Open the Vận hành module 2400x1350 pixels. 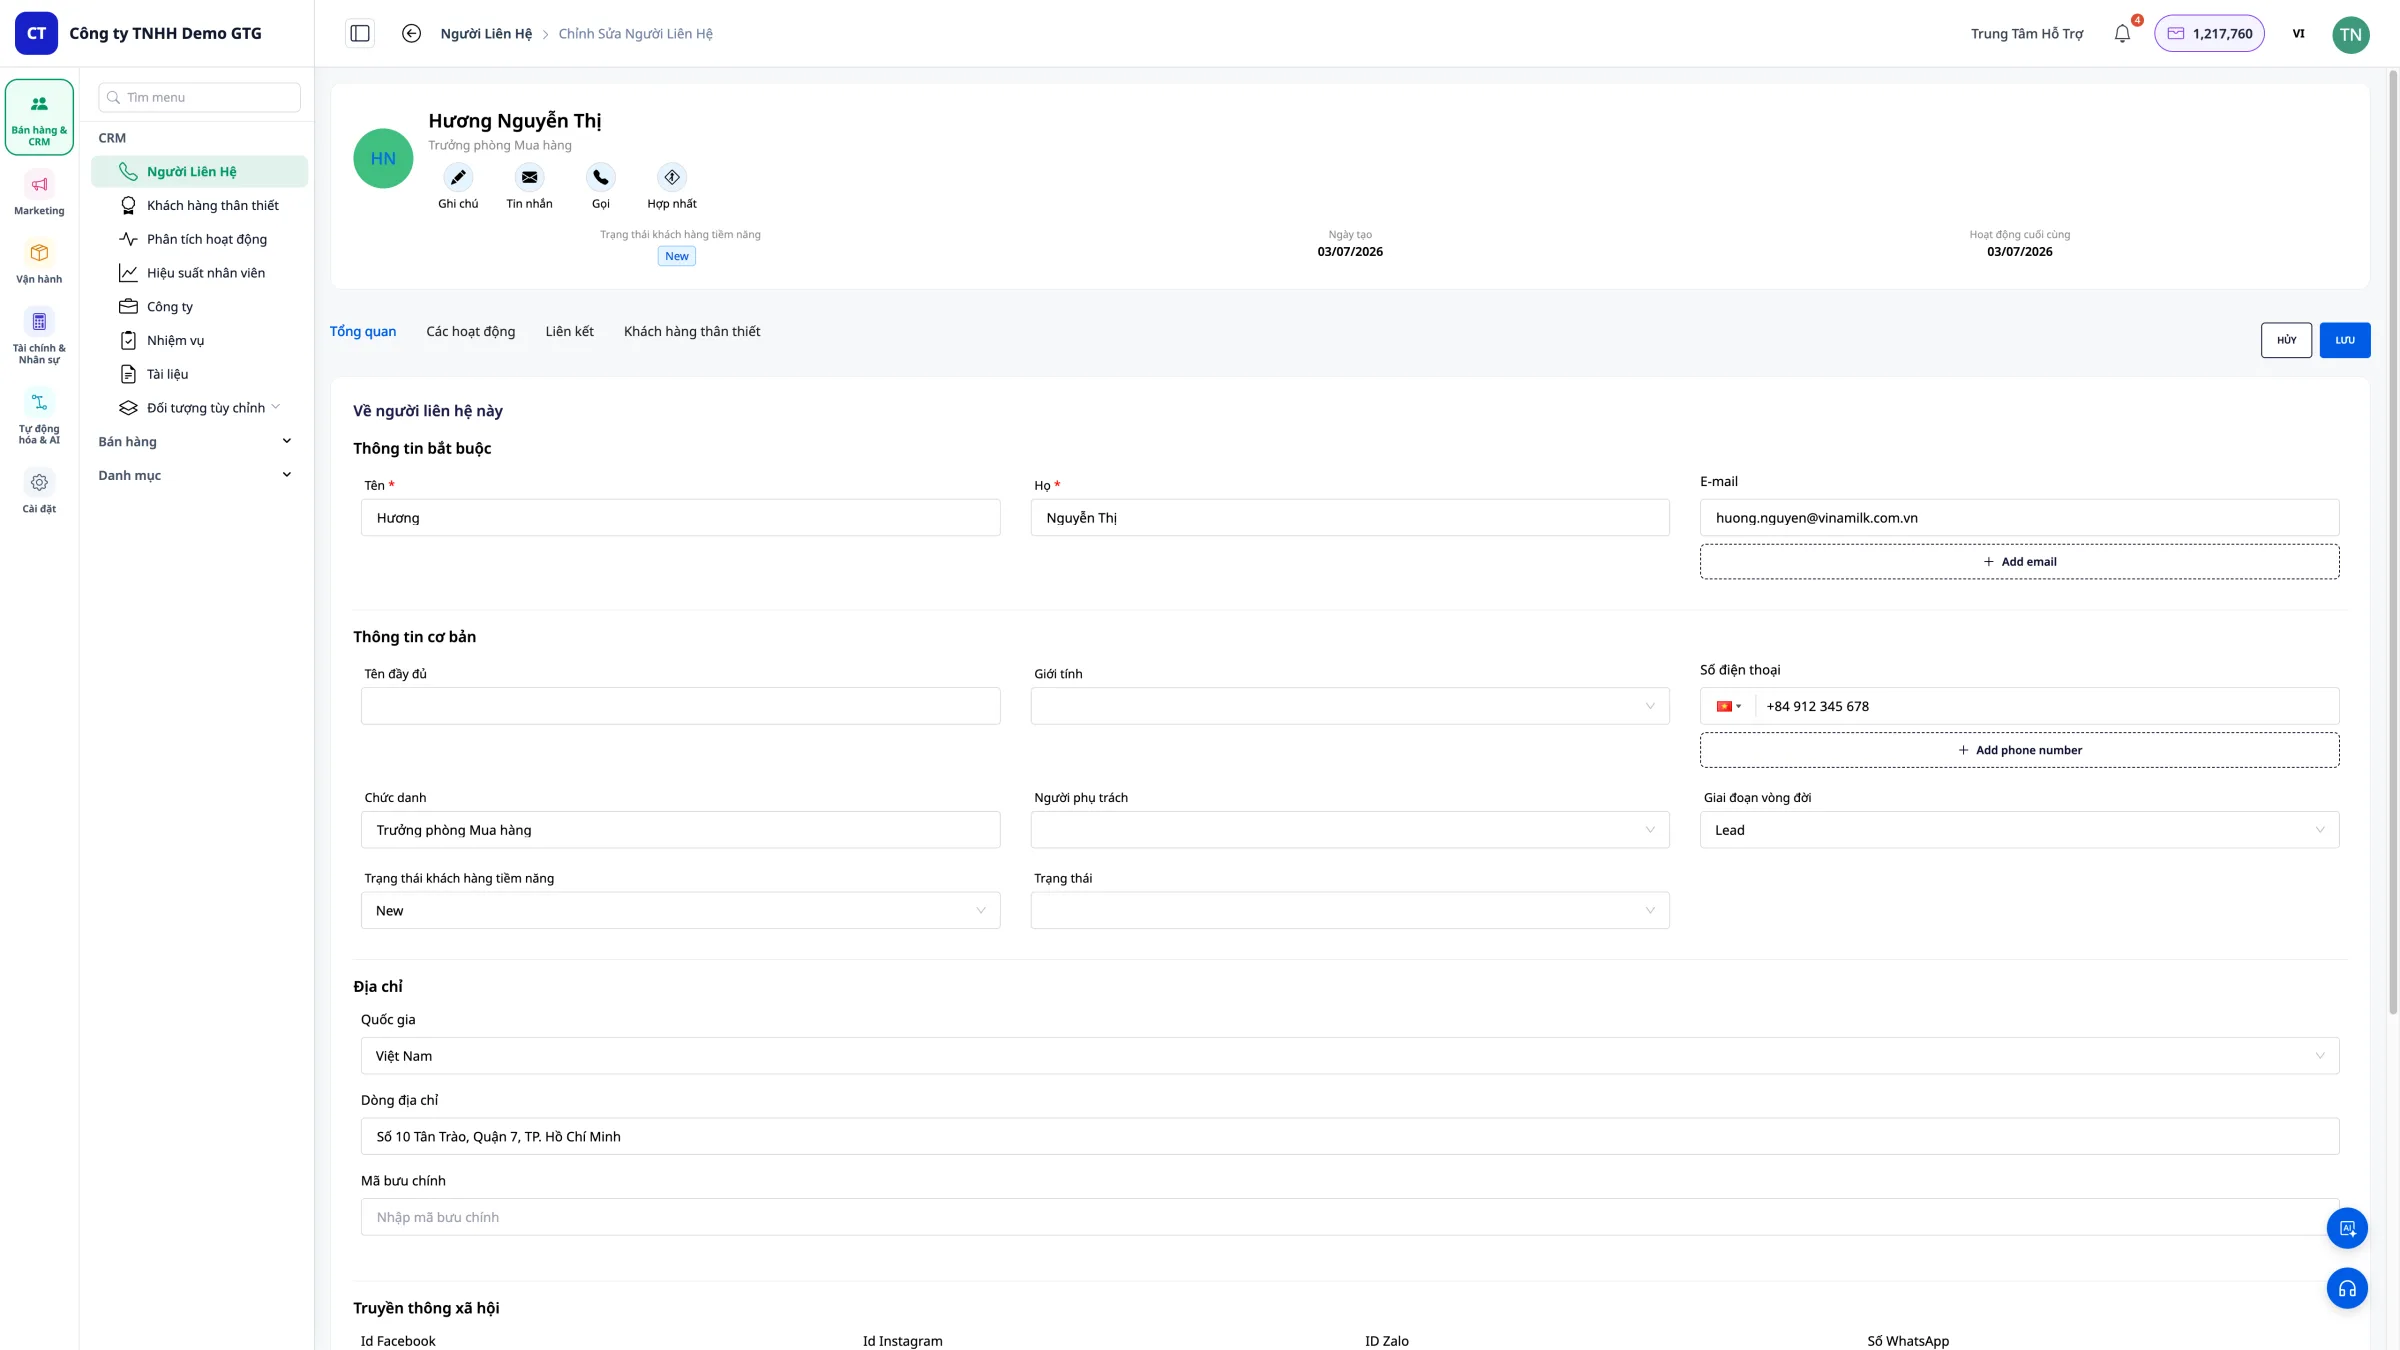(x=39, y=263)
